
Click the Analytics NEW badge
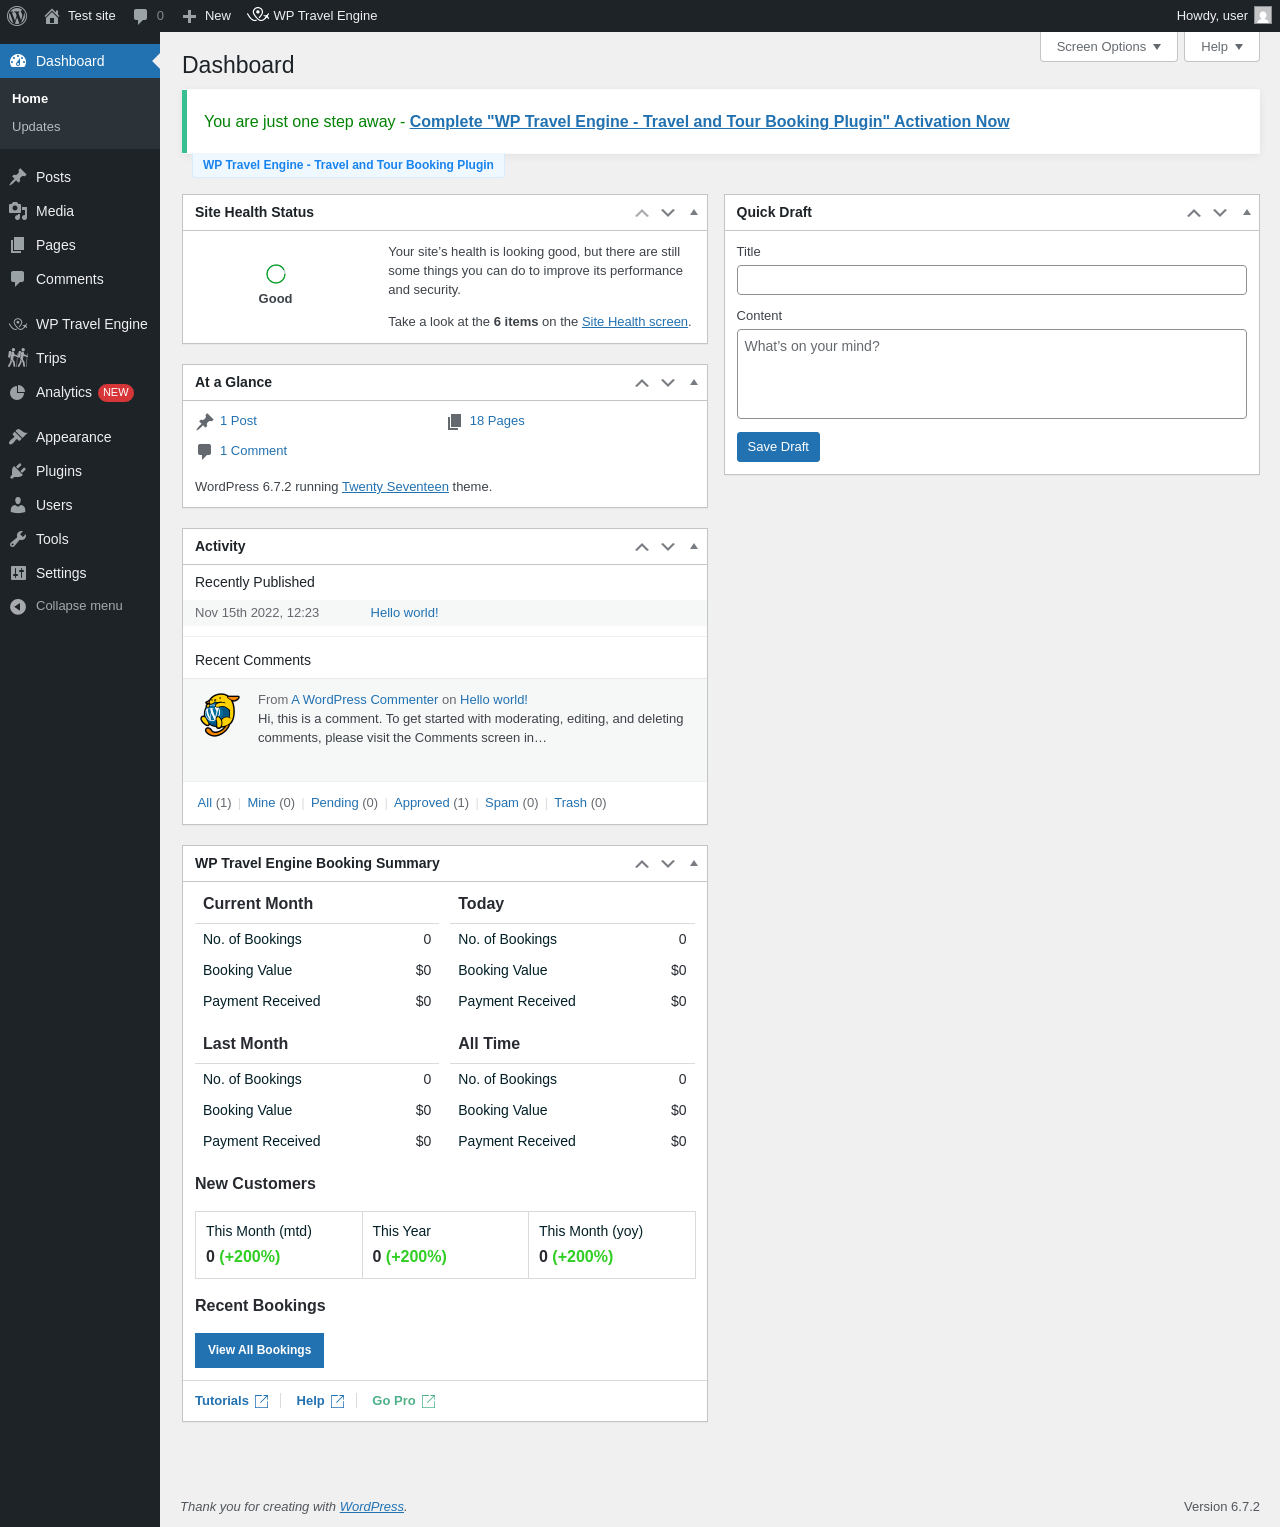(116, 393)
